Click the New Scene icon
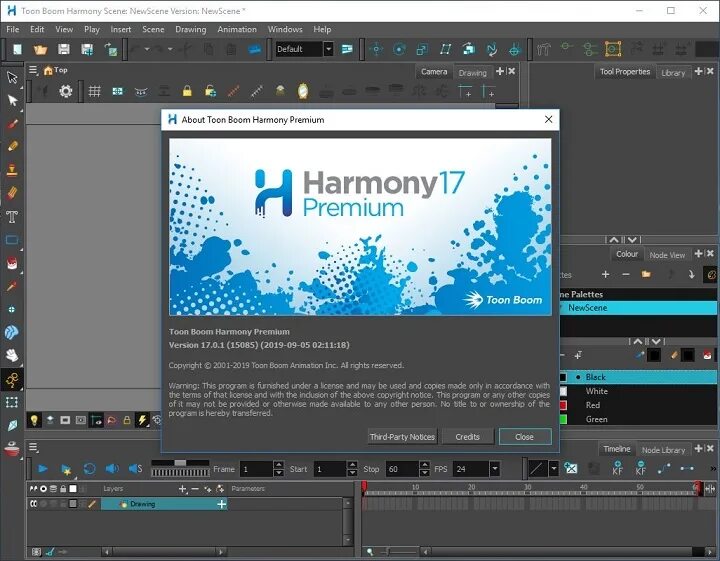 click(x=17, y=49)
